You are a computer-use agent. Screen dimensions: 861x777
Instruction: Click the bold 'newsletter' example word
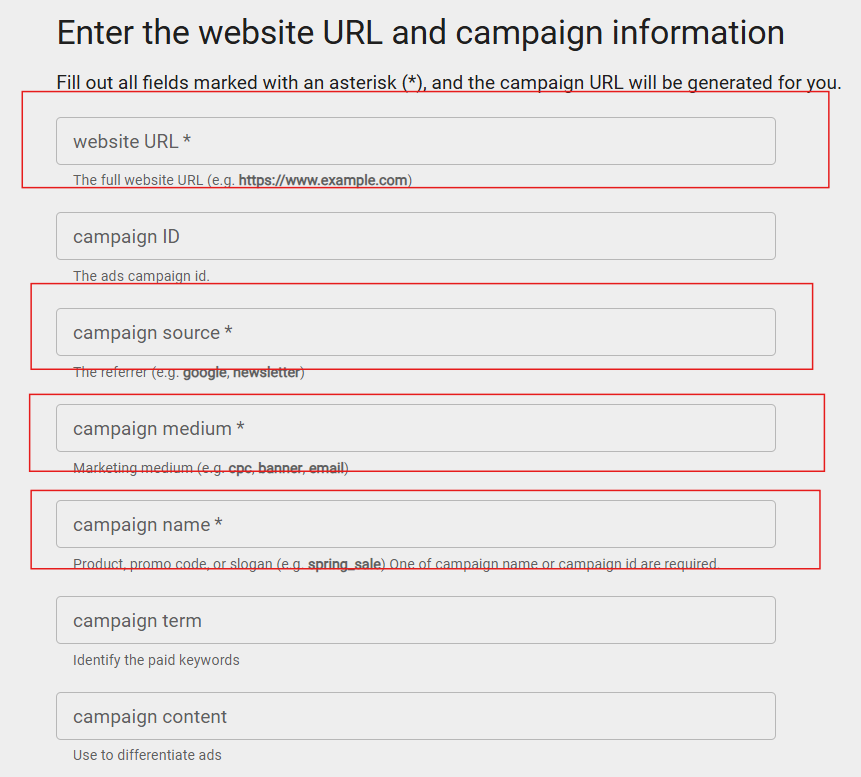266,373
